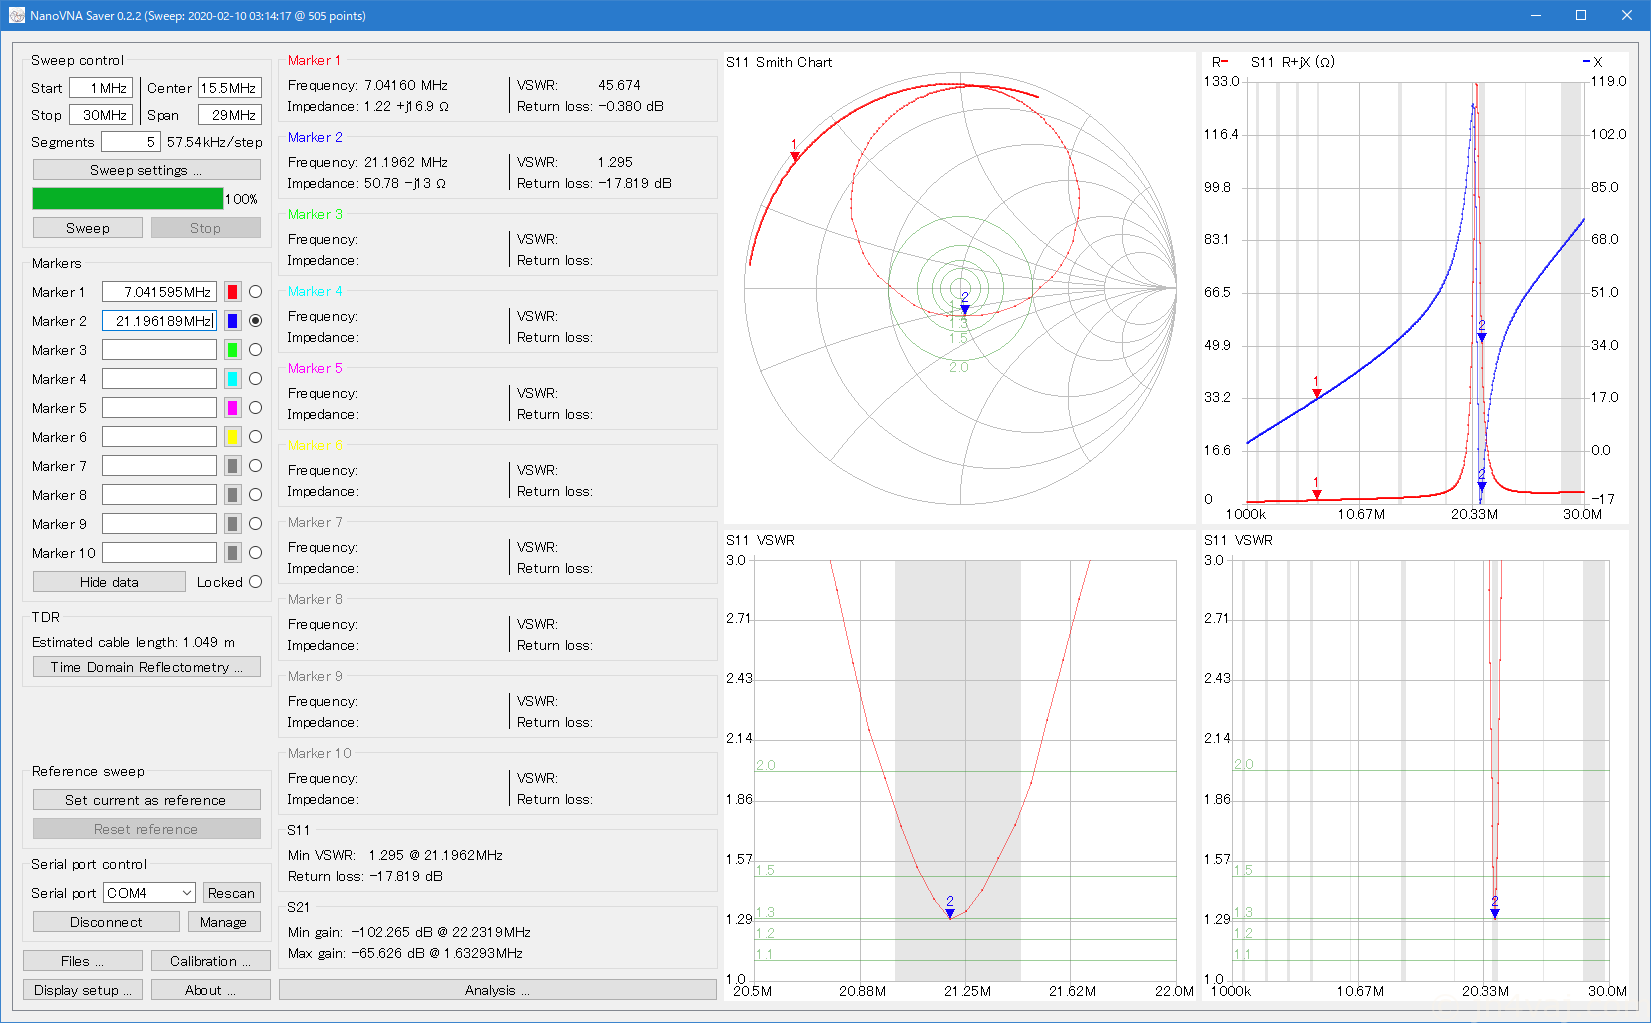Click the Sweep button
Image resolution: width=1651 pixels, height=1023 pixels.
coord(88,228)
